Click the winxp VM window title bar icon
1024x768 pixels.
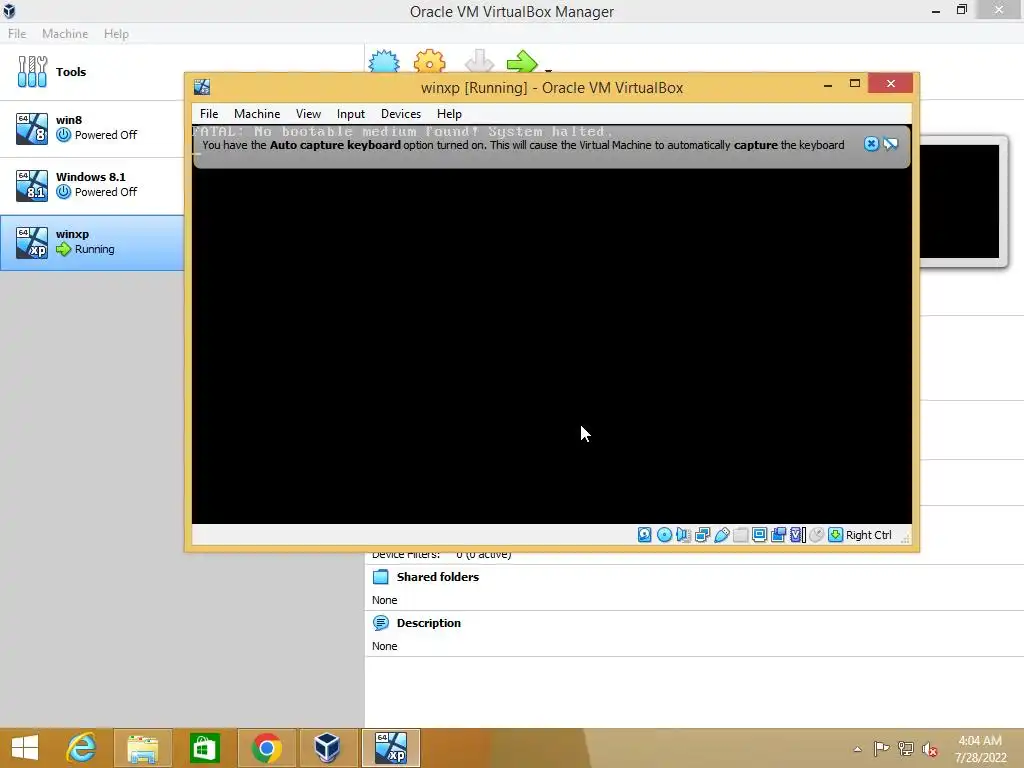[x=202, y=87]
